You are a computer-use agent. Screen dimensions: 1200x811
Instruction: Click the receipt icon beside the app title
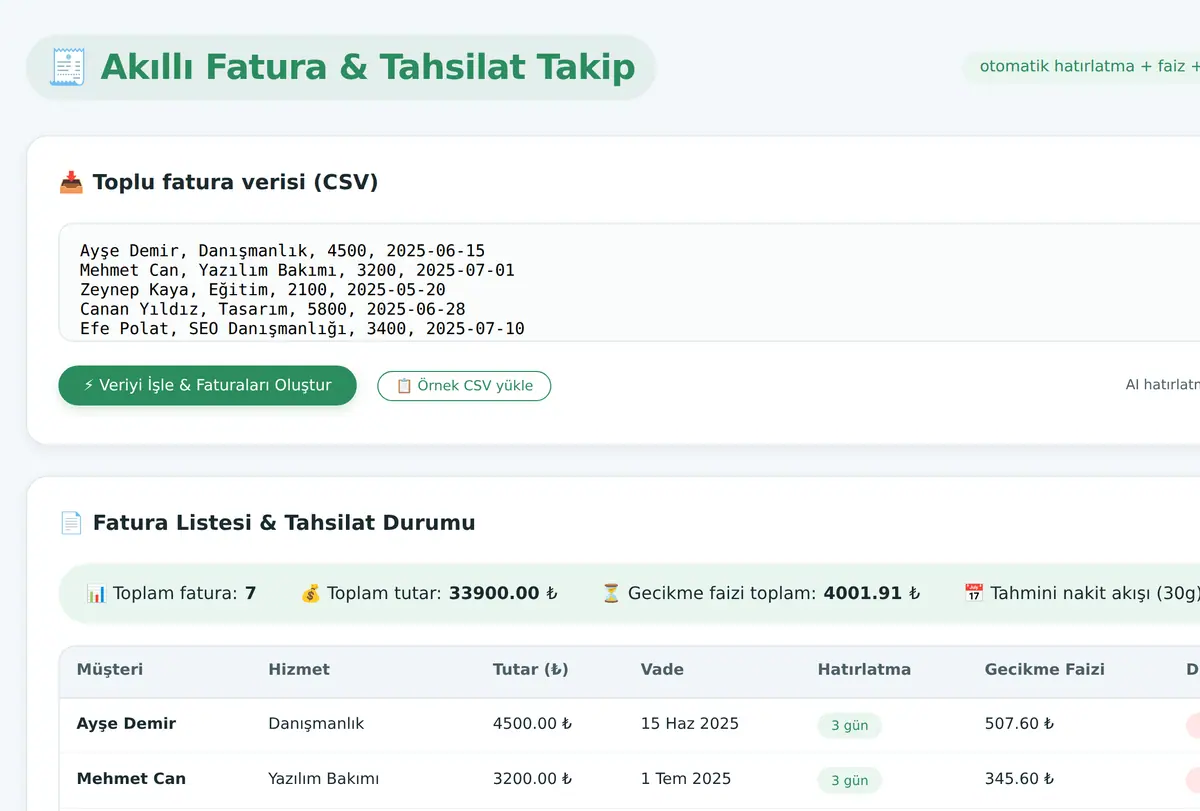(68, 67)
